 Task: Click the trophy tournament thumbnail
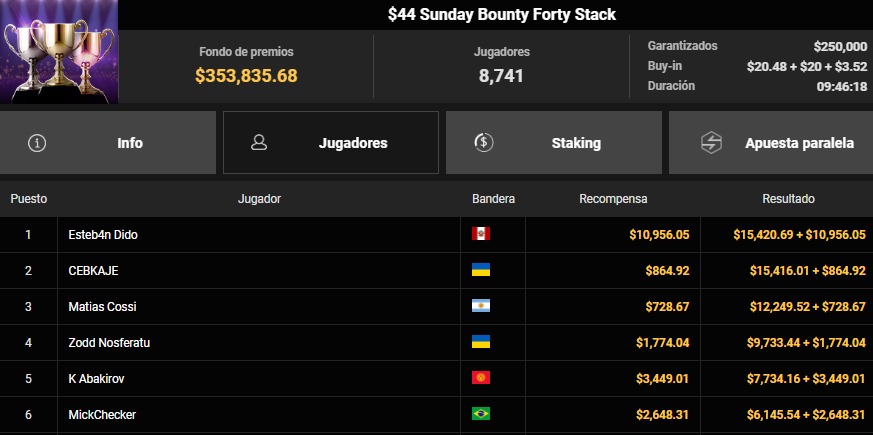[x=59, y=52]
